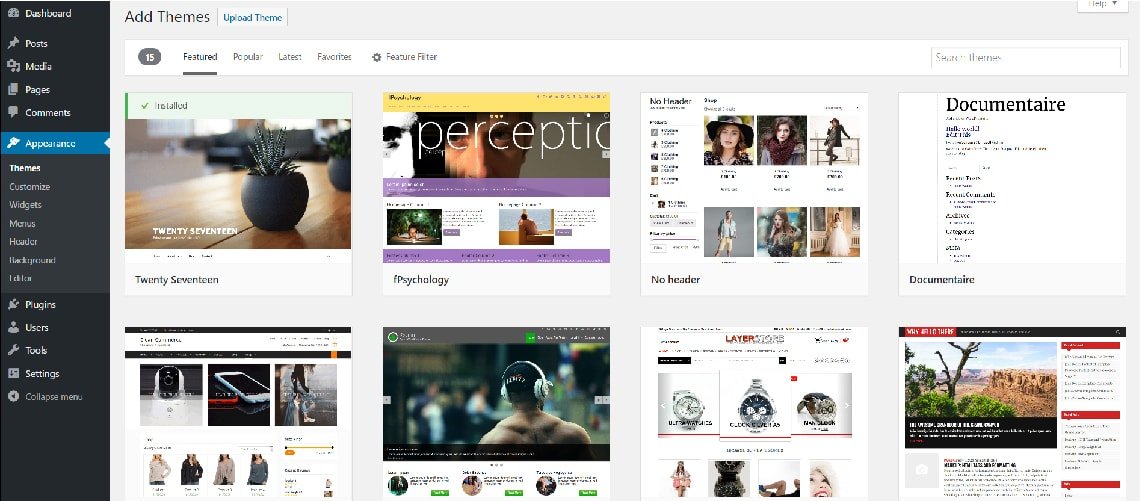The image size is (1140, 501).
Task: Click the Documentaire theme name label
Action: coord(942,279)
